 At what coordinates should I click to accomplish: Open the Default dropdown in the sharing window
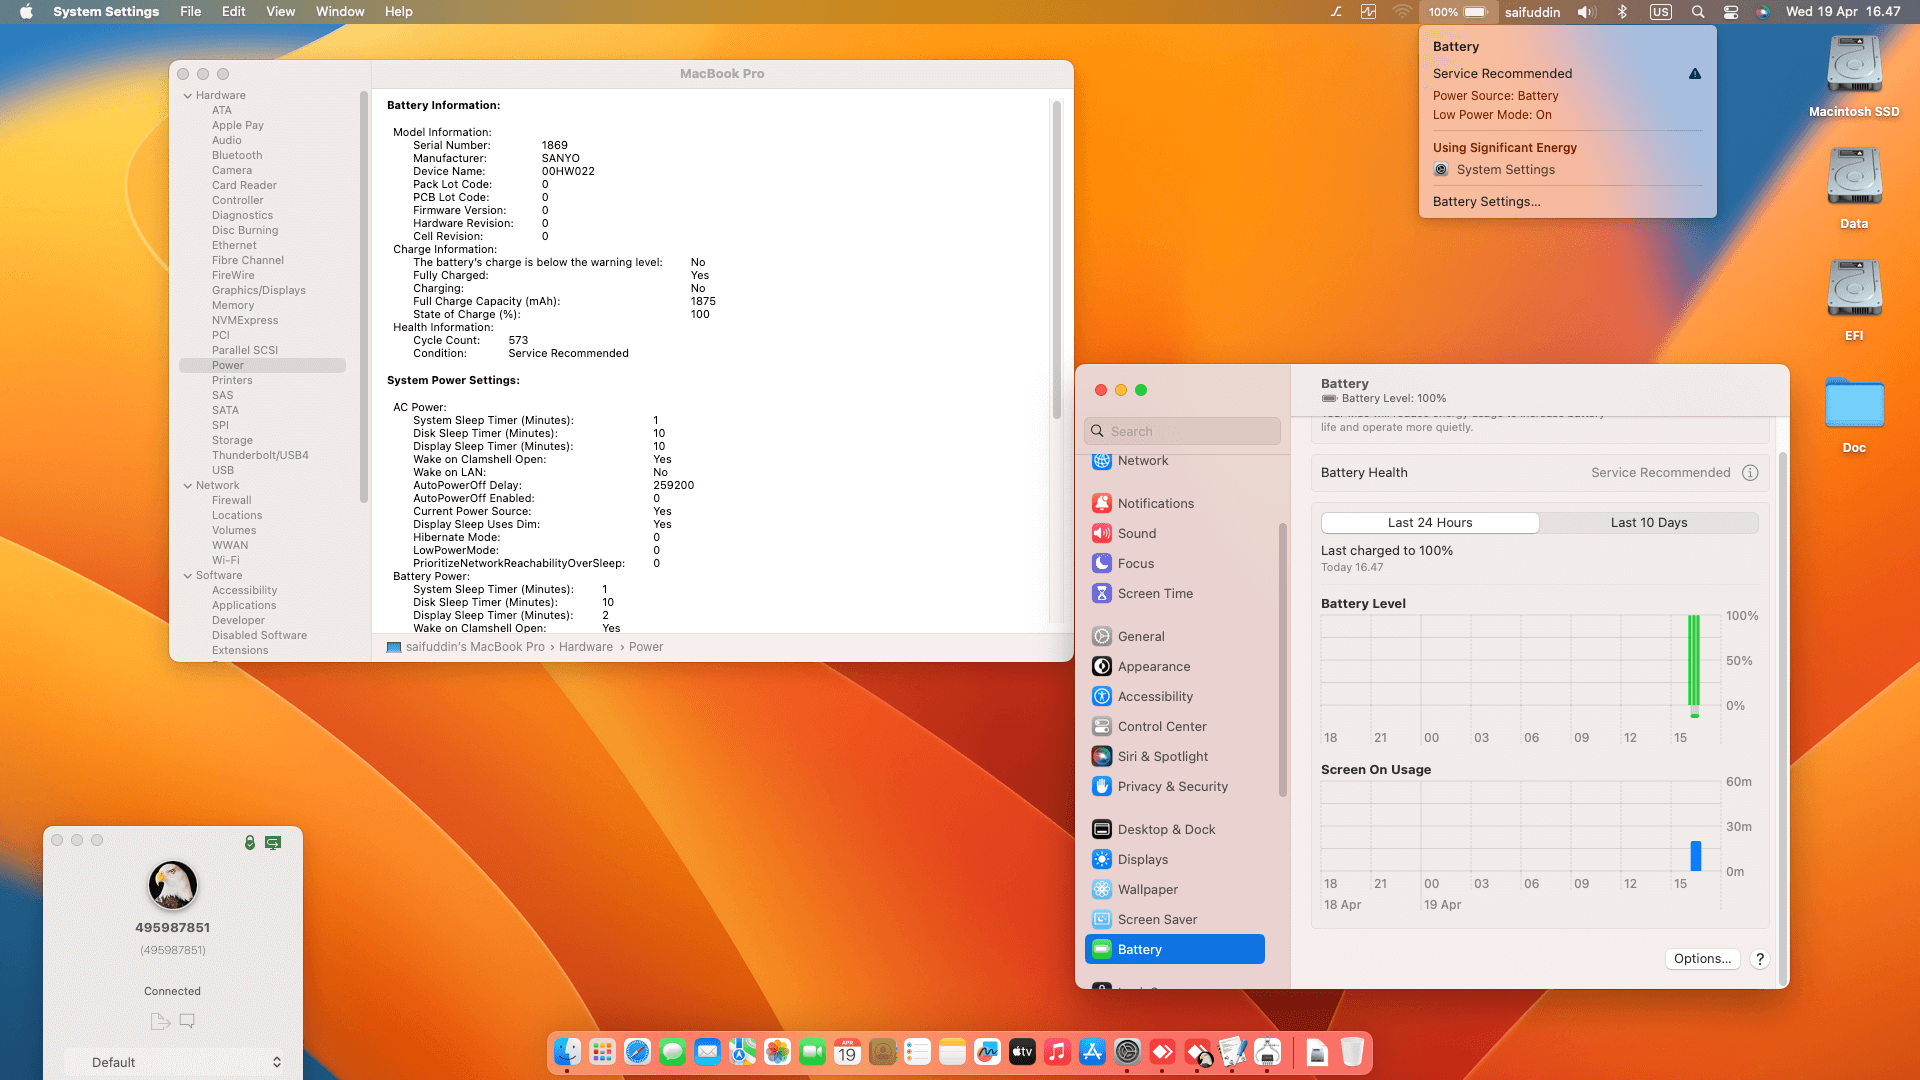pos(176,1062)
